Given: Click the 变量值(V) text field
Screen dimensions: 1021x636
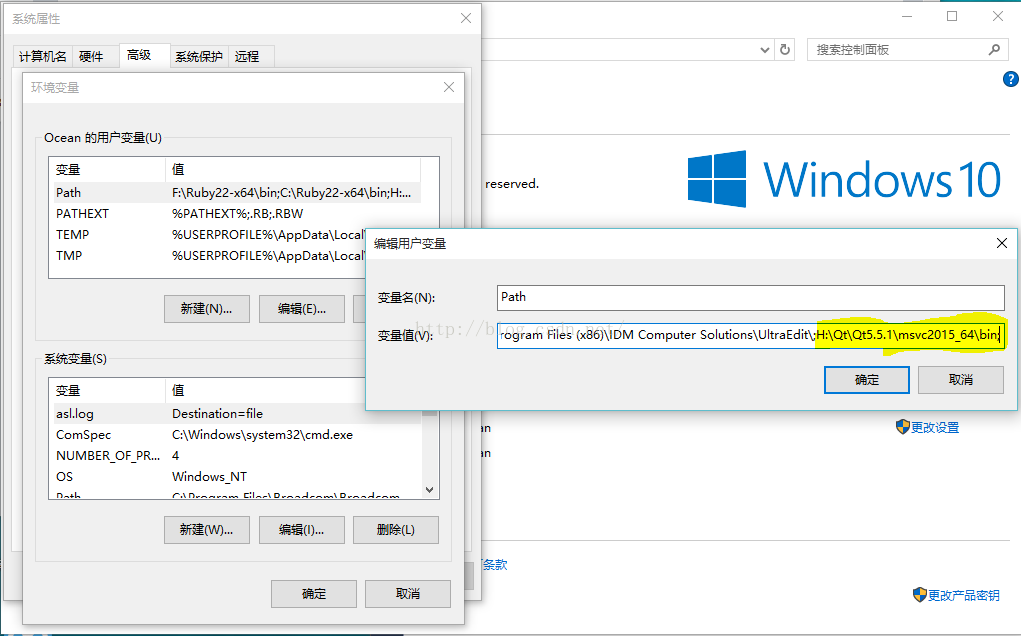Looking at the screenshot, I should (750, 335).
